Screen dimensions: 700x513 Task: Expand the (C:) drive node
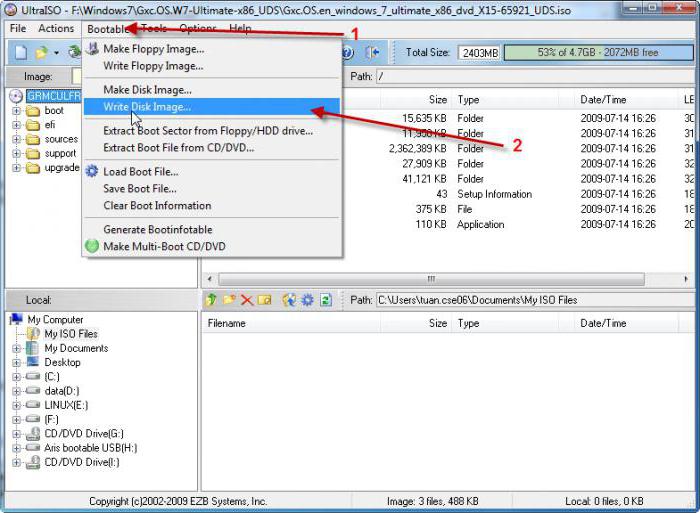17,377
